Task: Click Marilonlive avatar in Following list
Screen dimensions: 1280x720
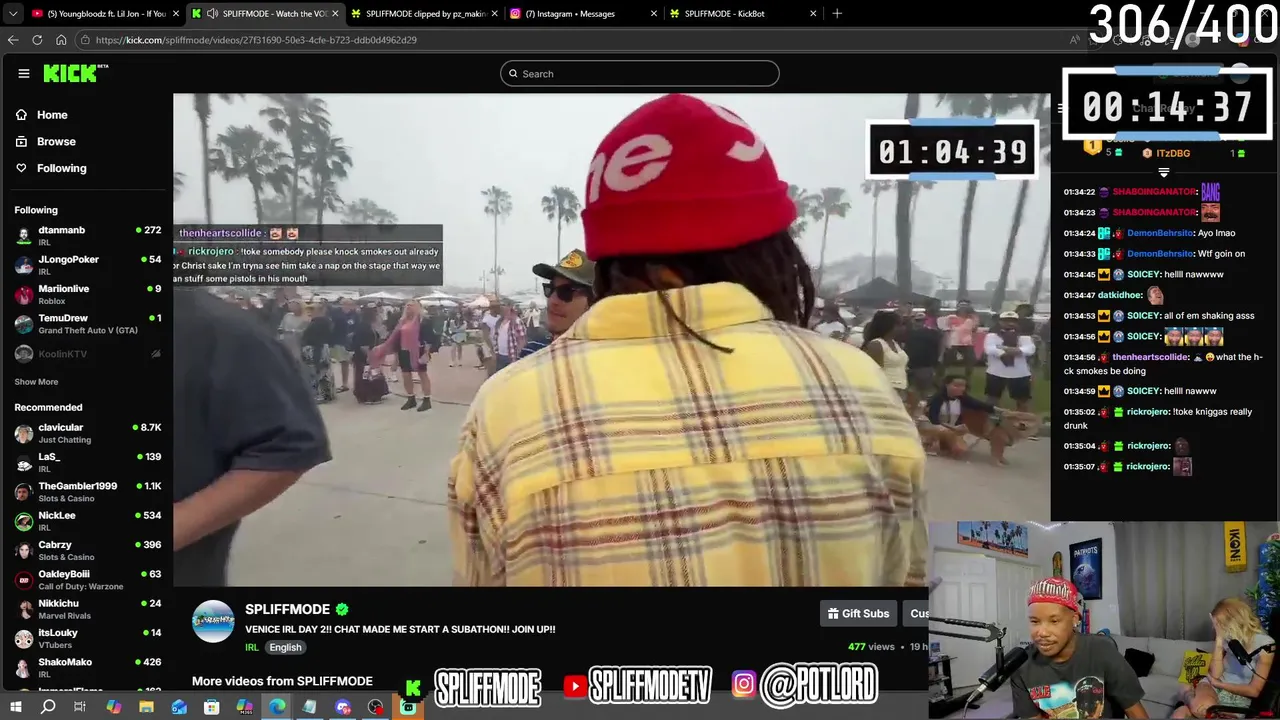Action: pyautogui.click(x=24, y=294)
